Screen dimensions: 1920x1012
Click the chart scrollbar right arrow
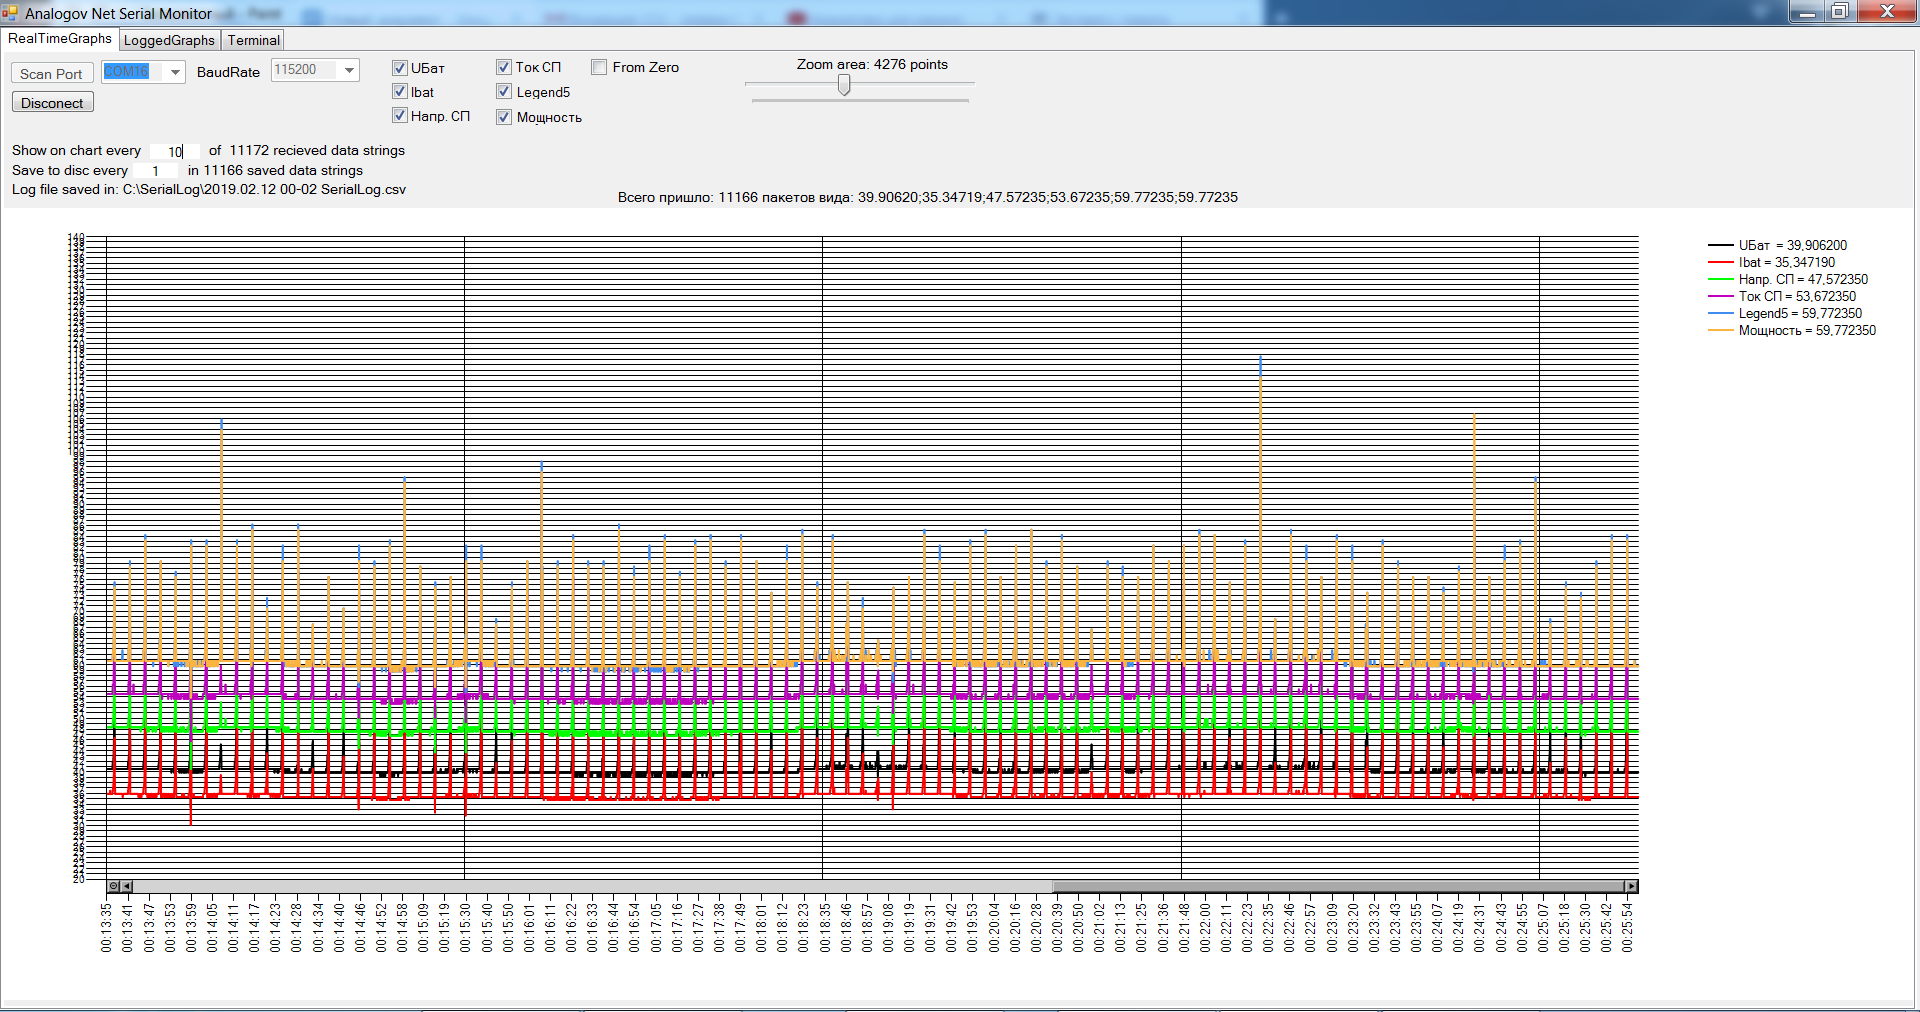pos(1631,886)
